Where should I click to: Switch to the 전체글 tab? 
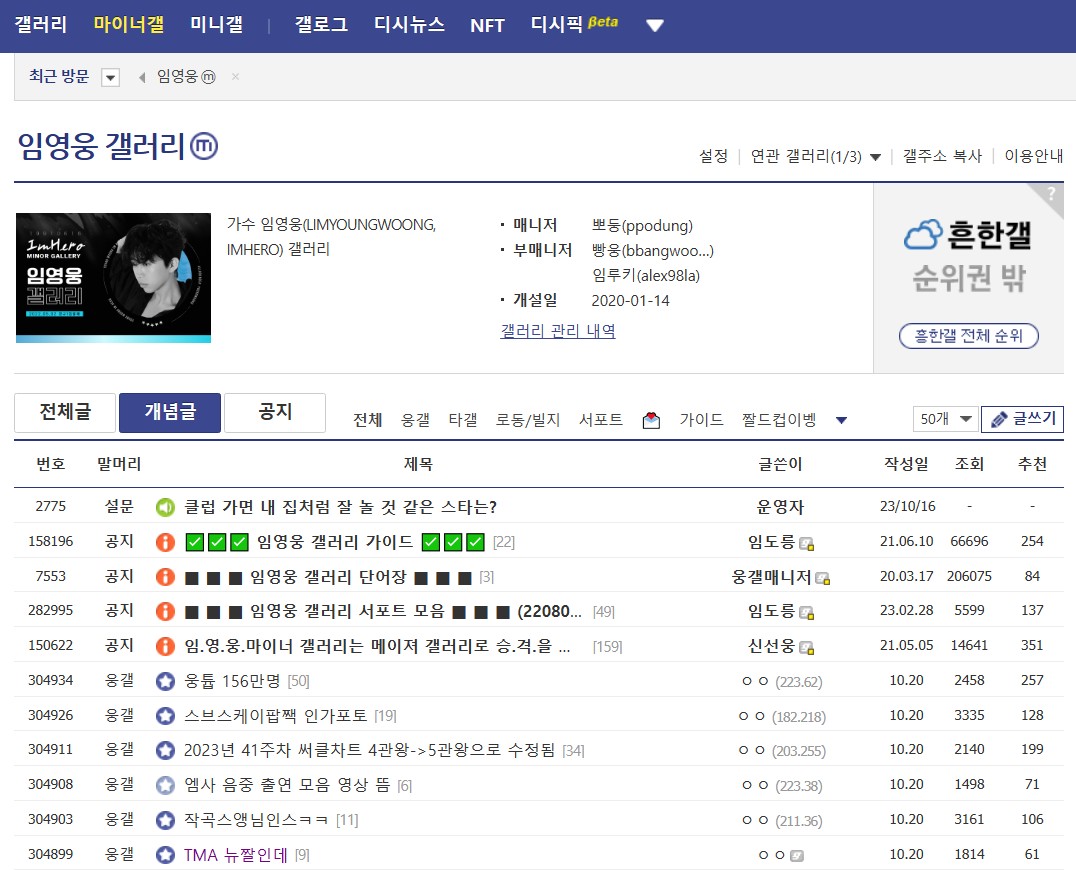(x=63, y=412)
